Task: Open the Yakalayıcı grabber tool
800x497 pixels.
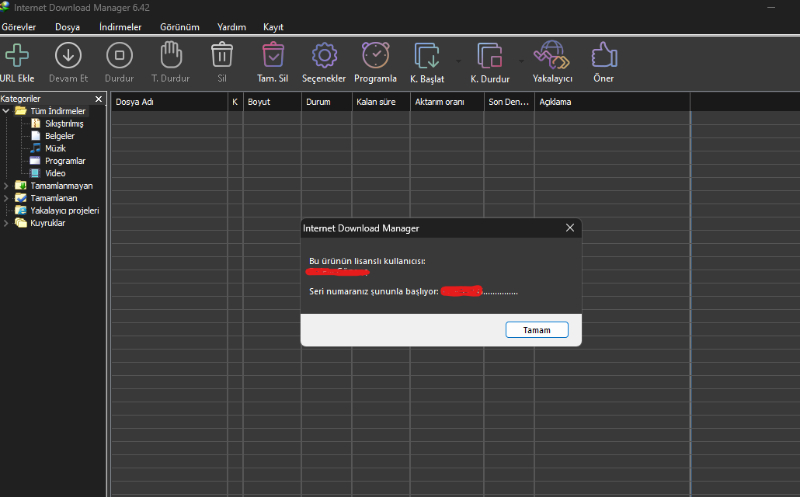Action: 551,55
